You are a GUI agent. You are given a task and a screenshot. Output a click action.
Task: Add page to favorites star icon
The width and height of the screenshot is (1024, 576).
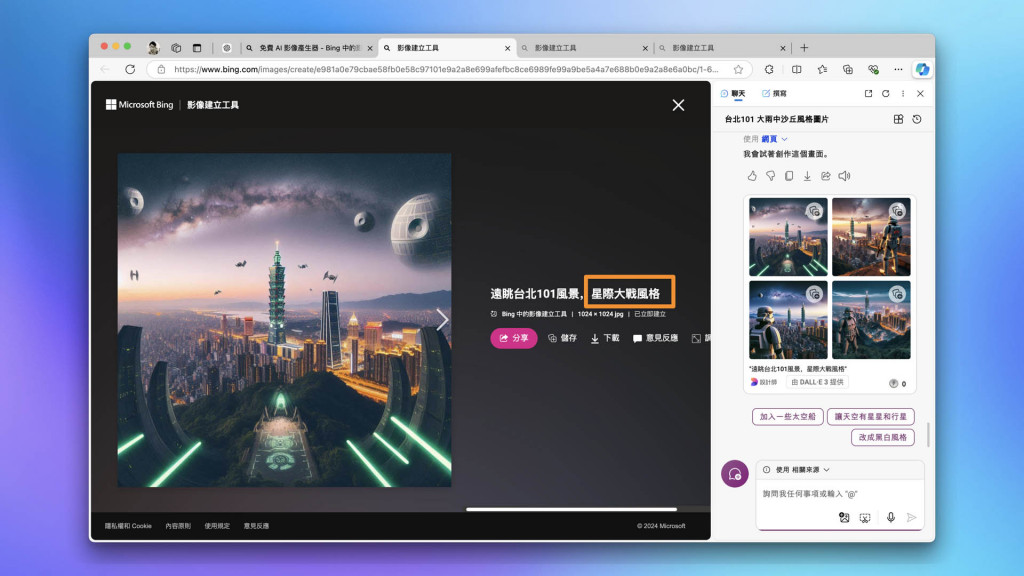pyautogui.click(x=738, y=69)
